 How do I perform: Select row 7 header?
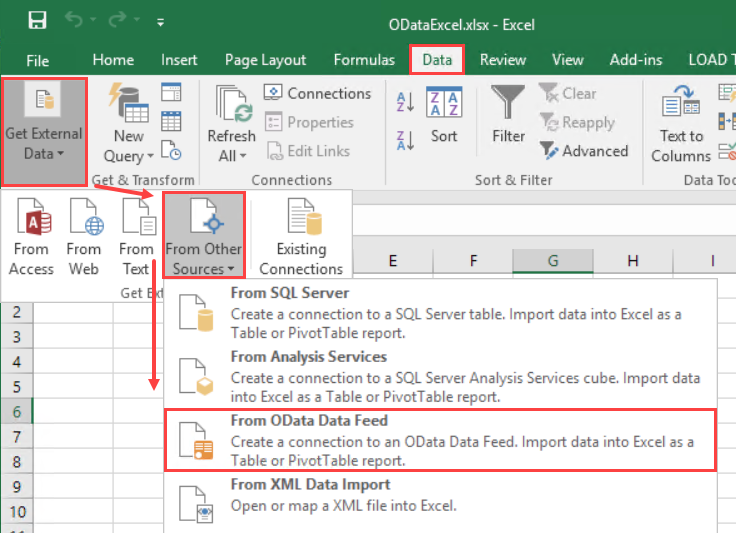(x=17, y=436)
